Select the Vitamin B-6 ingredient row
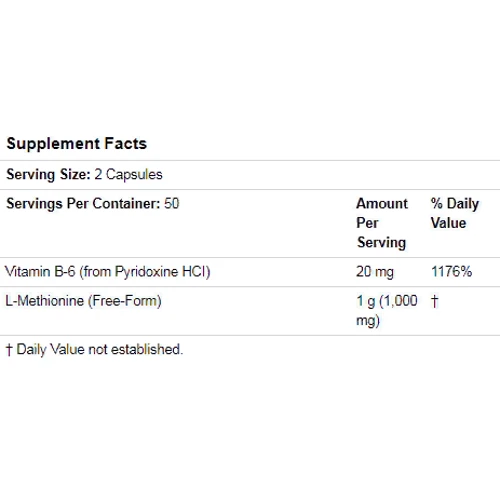 tap(250, 272)
